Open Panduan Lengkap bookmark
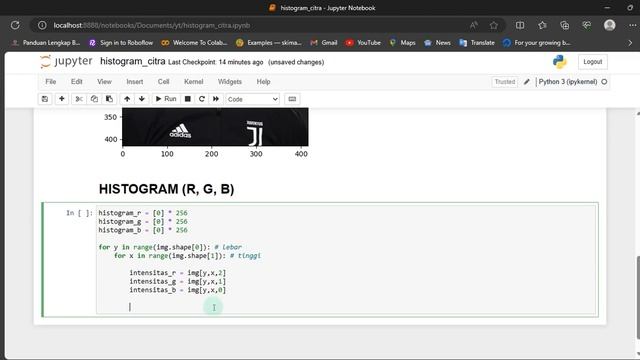The height and width of the screenshot is (360, 640). 46,42
